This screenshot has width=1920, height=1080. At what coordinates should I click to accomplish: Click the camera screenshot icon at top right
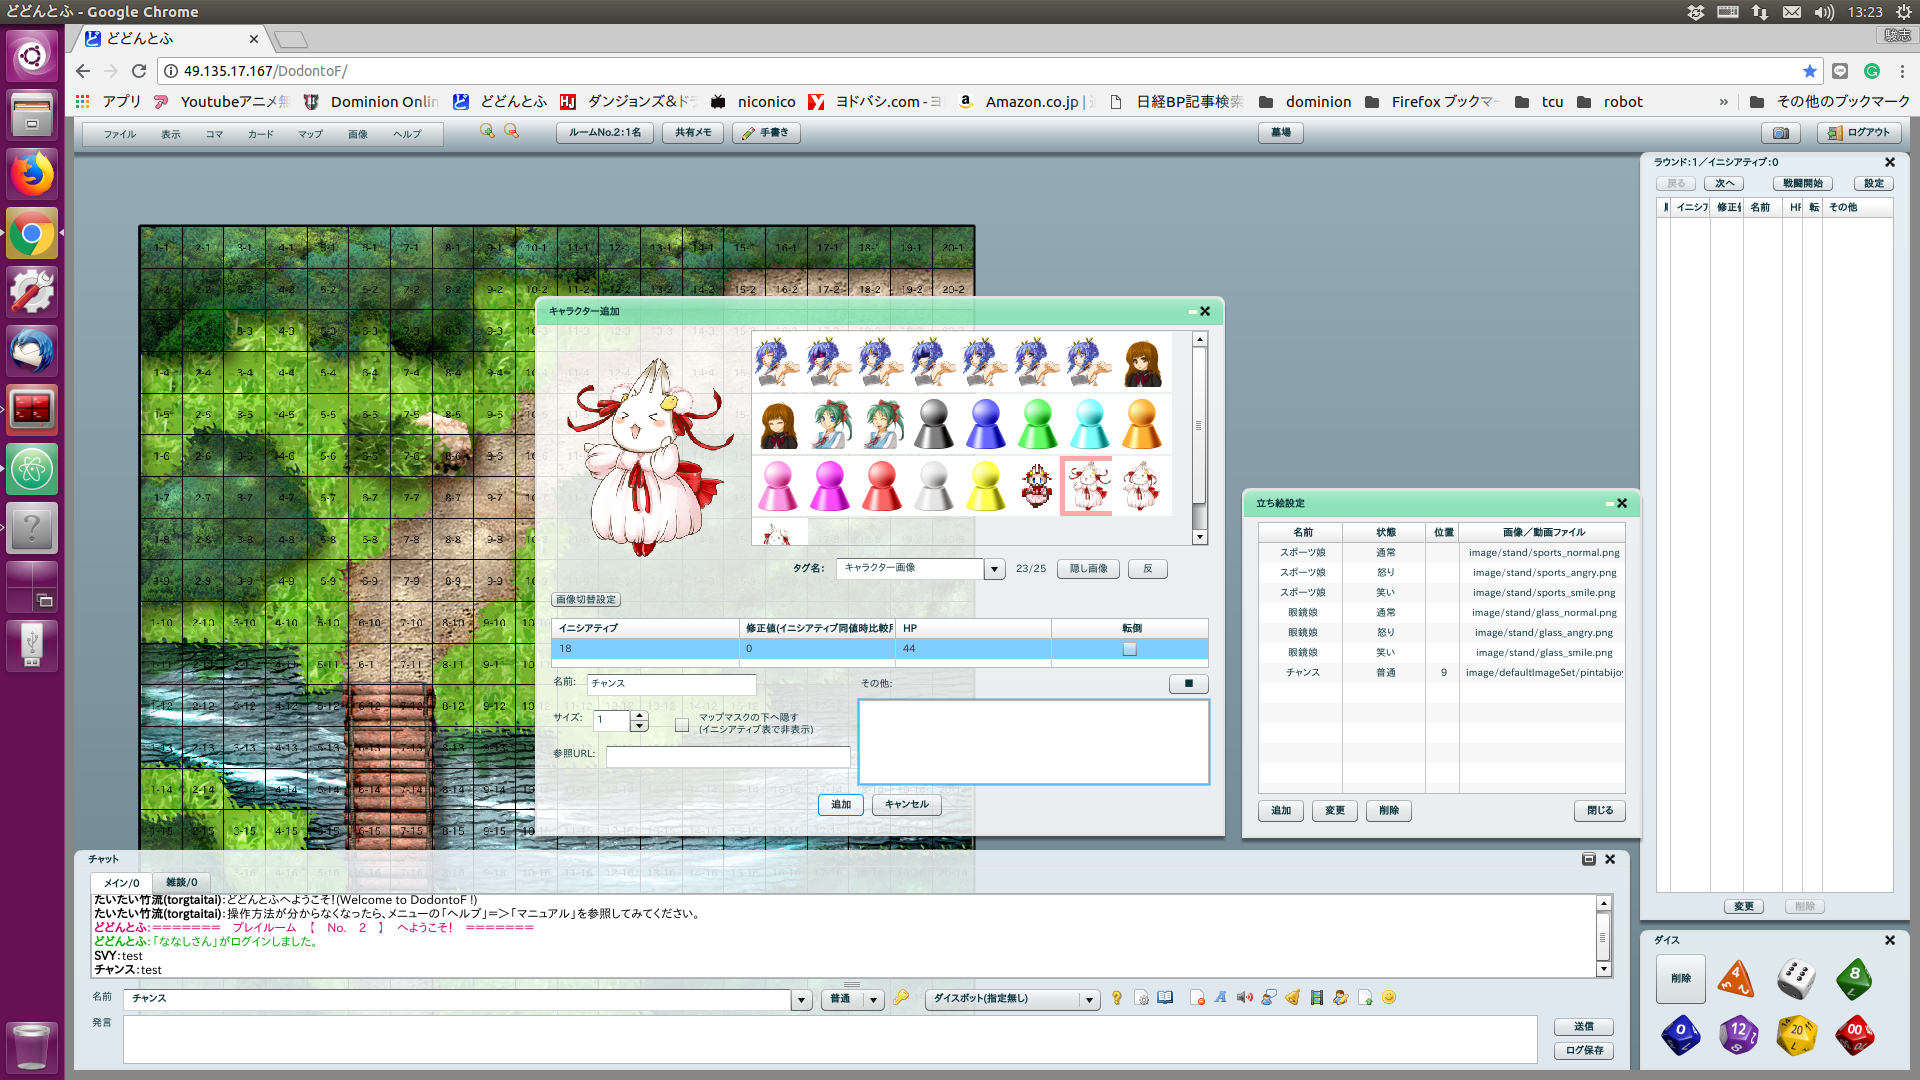[x=1781, y=132]
